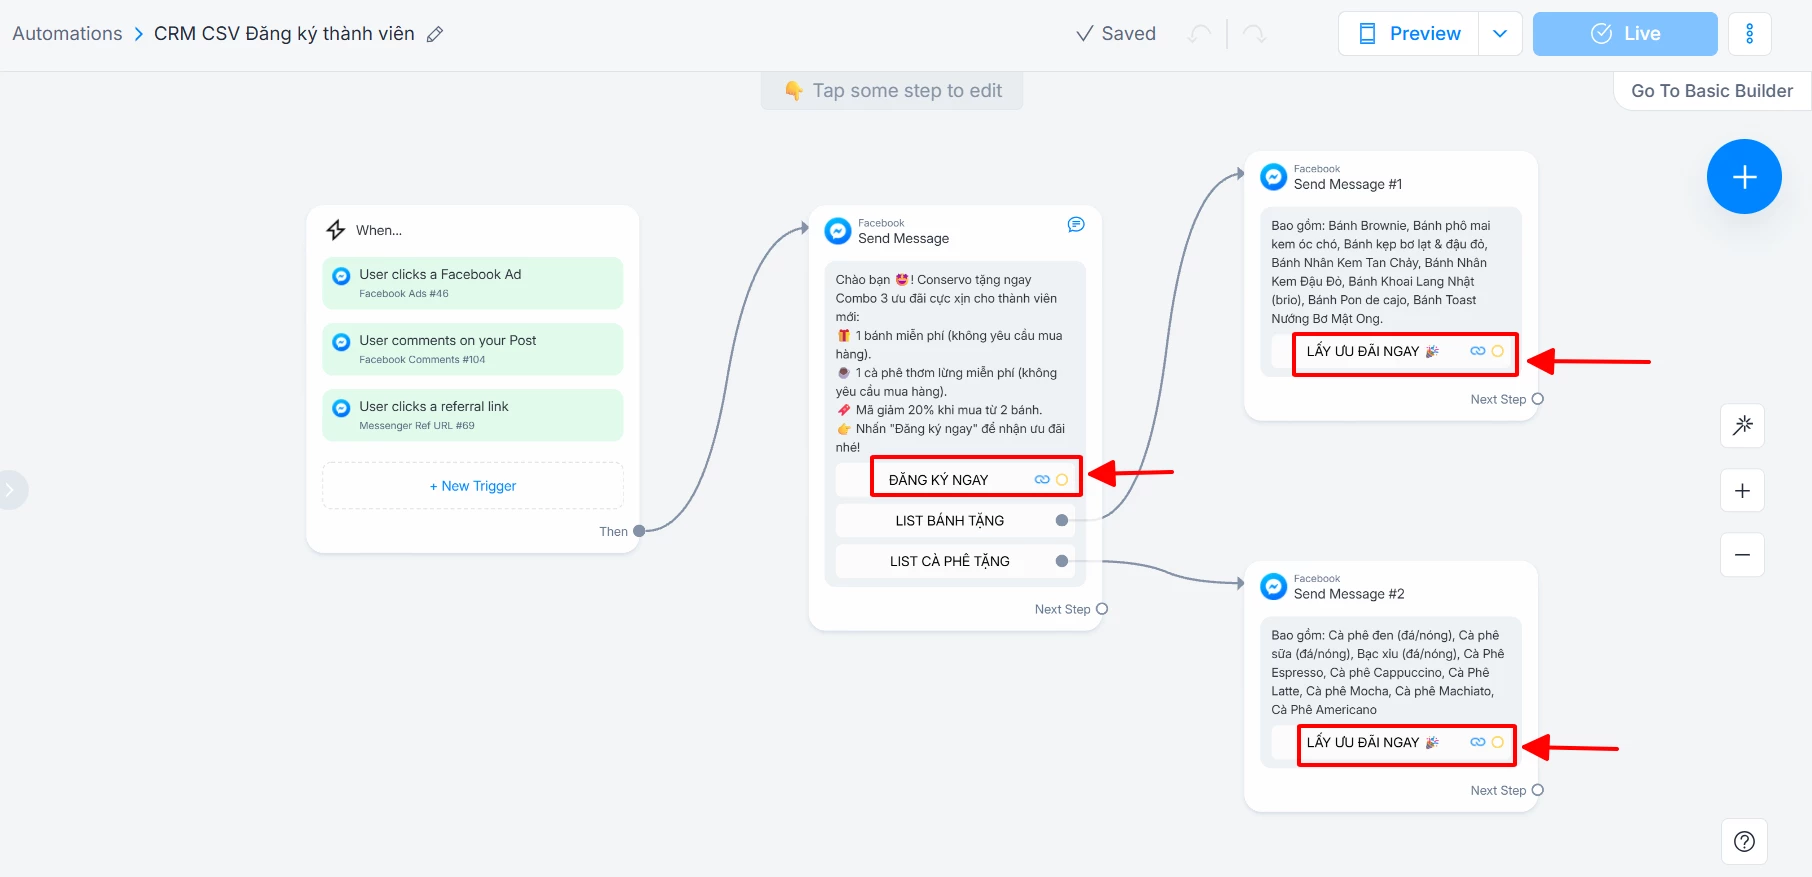1812x877 pixels.
Task: Open User clicks a Facebook Ad trigger
Action: click(472, 283)
